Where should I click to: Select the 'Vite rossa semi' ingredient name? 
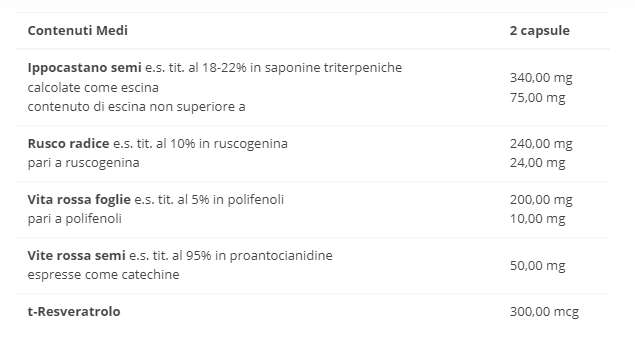(77, 256)
